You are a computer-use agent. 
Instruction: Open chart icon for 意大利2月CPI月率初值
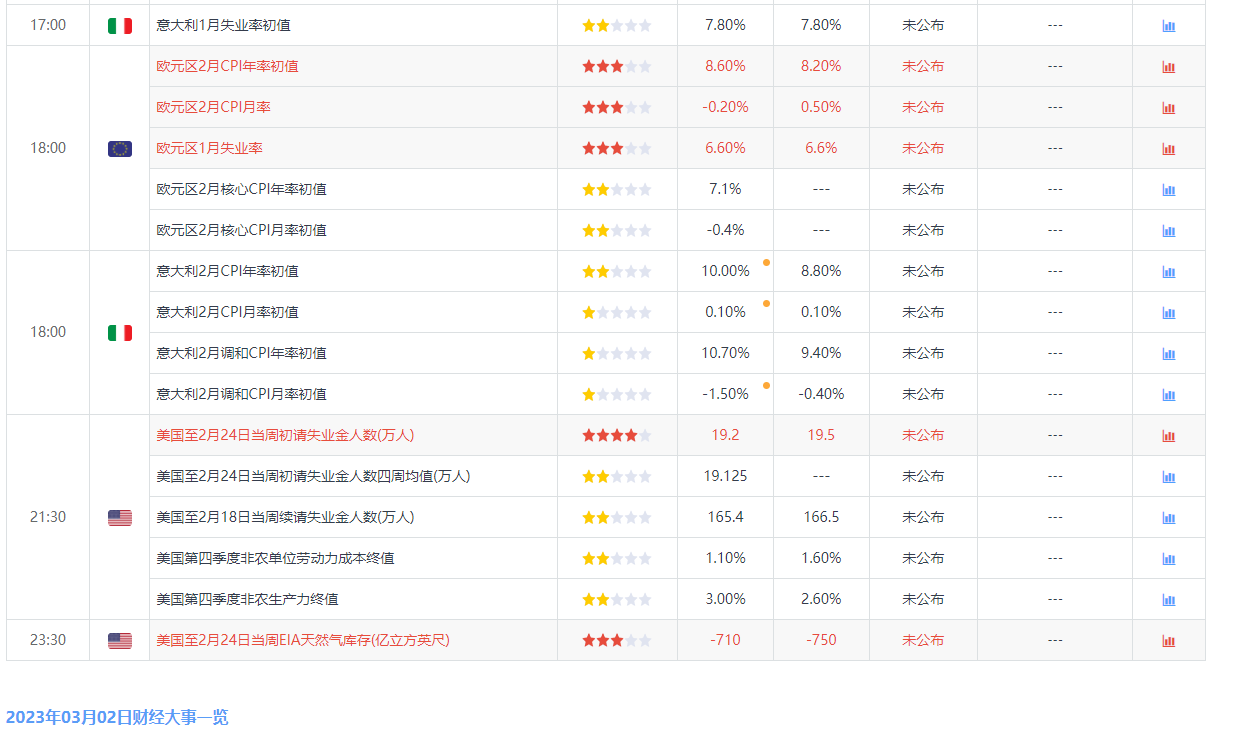coord(1169,313)
